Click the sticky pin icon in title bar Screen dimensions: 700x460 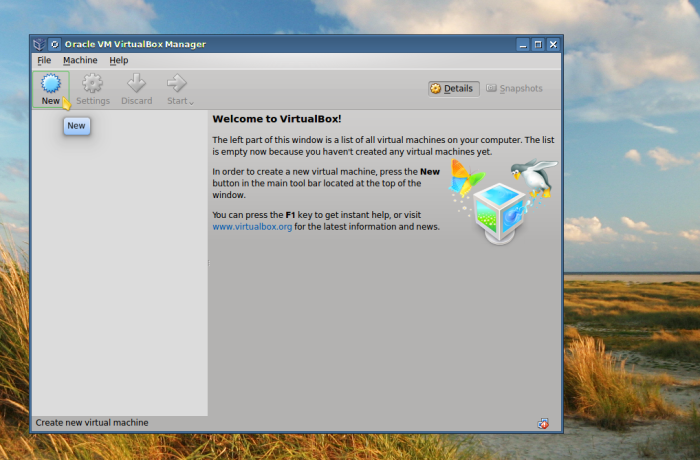(x=54, y=44)
